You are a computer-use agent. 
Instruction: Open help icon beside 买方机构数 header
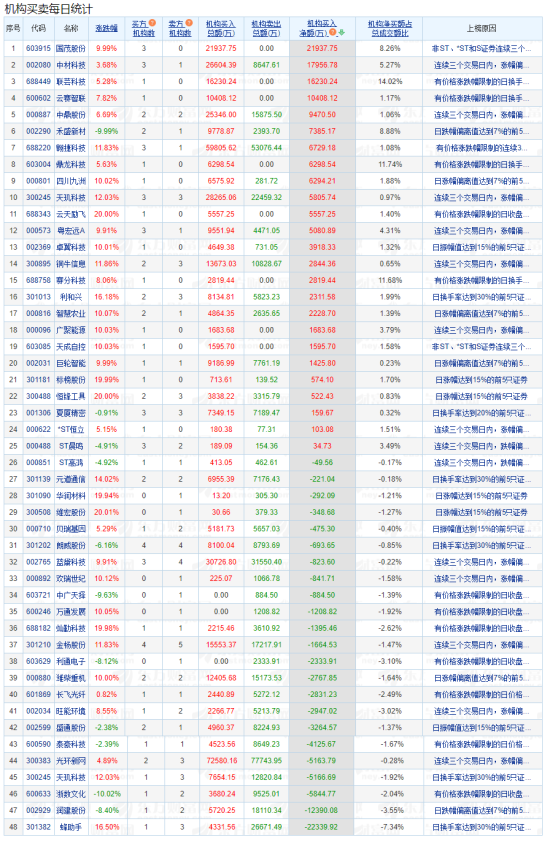[x=152, y=23]
